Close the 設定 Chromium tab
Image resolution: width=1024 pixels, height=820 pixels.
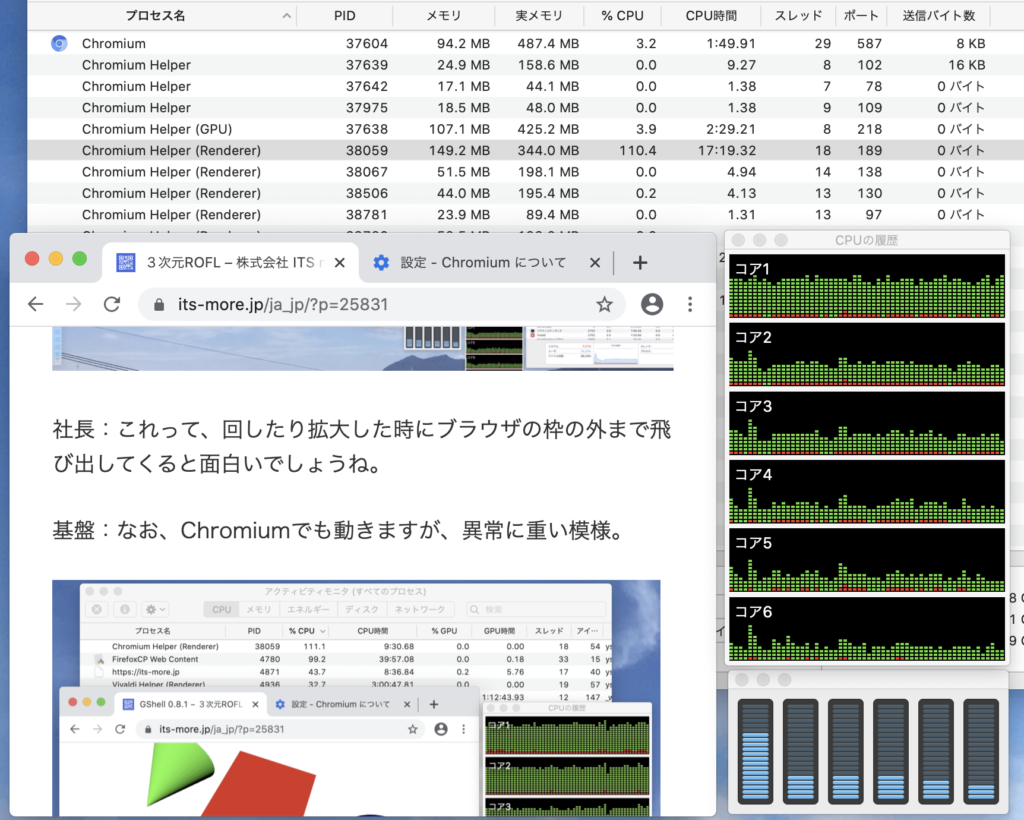[595, 262]
